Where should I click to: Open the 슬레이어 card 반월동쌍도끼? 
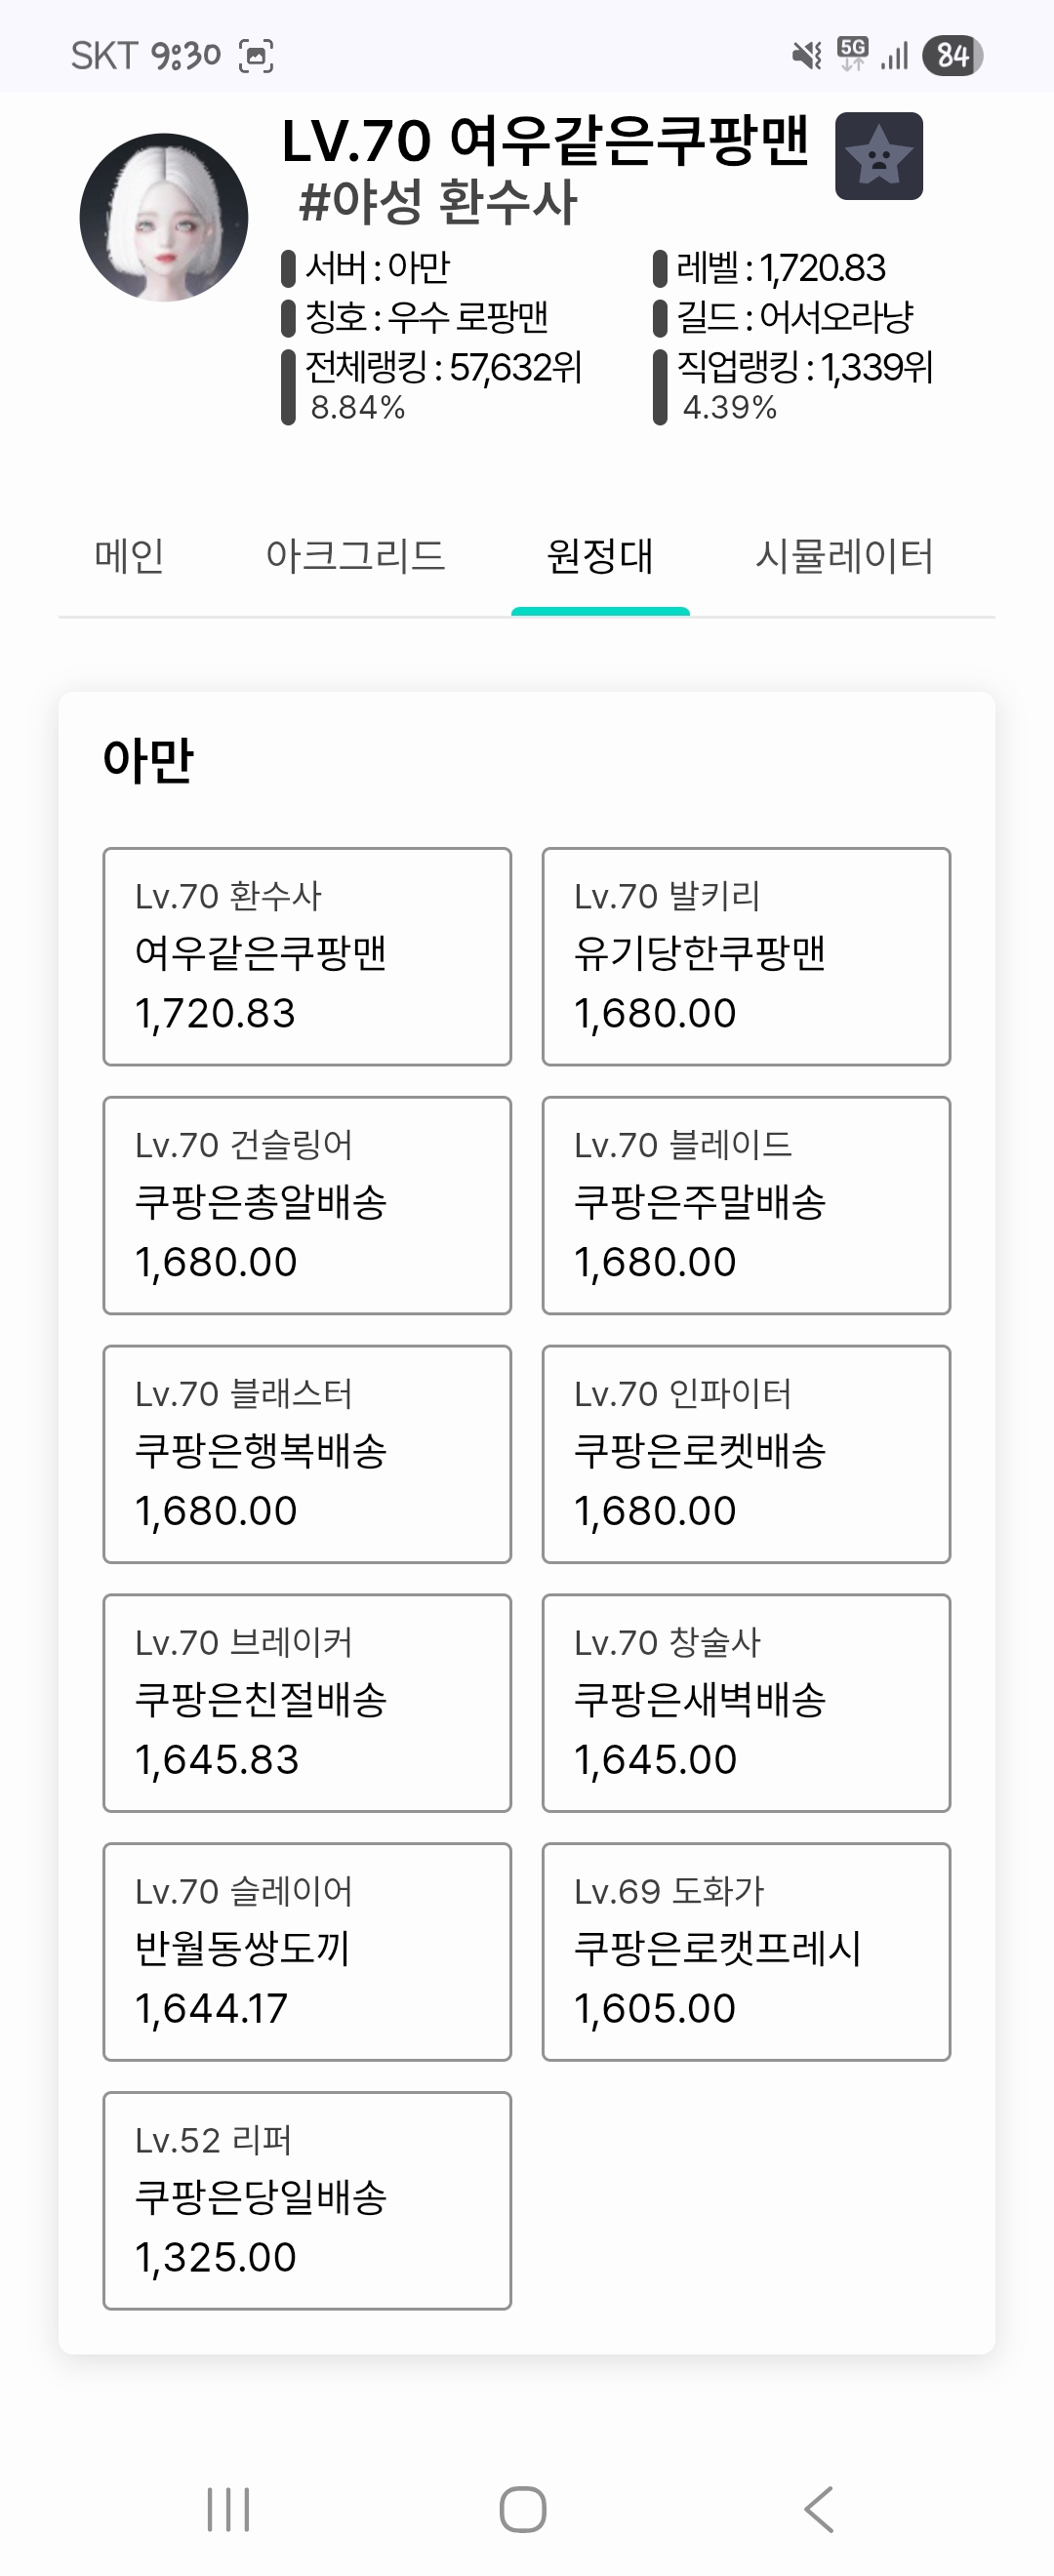click(x=307, y=1951)
